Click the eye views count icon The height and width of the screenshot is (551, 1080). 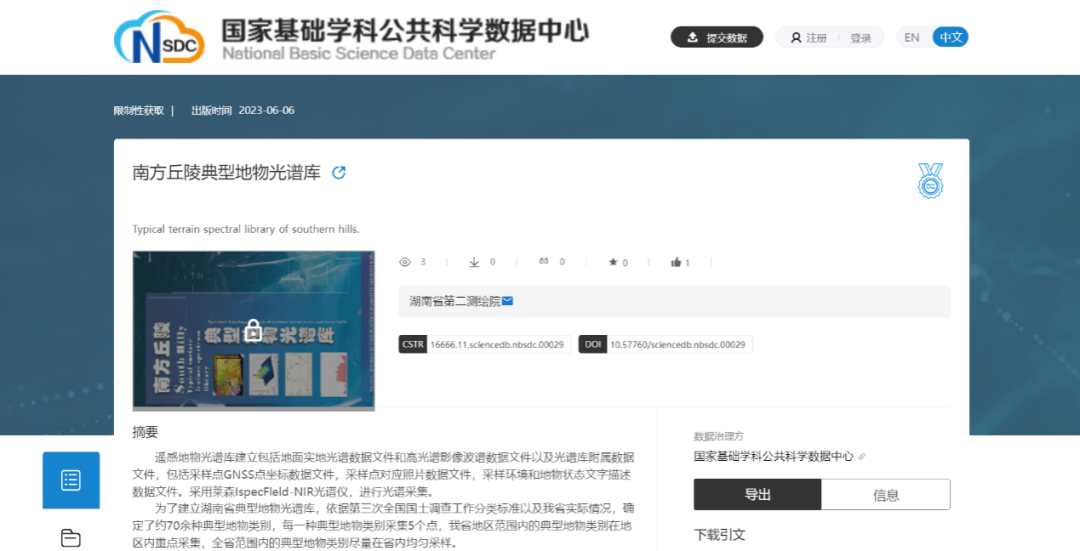(405, 262)
